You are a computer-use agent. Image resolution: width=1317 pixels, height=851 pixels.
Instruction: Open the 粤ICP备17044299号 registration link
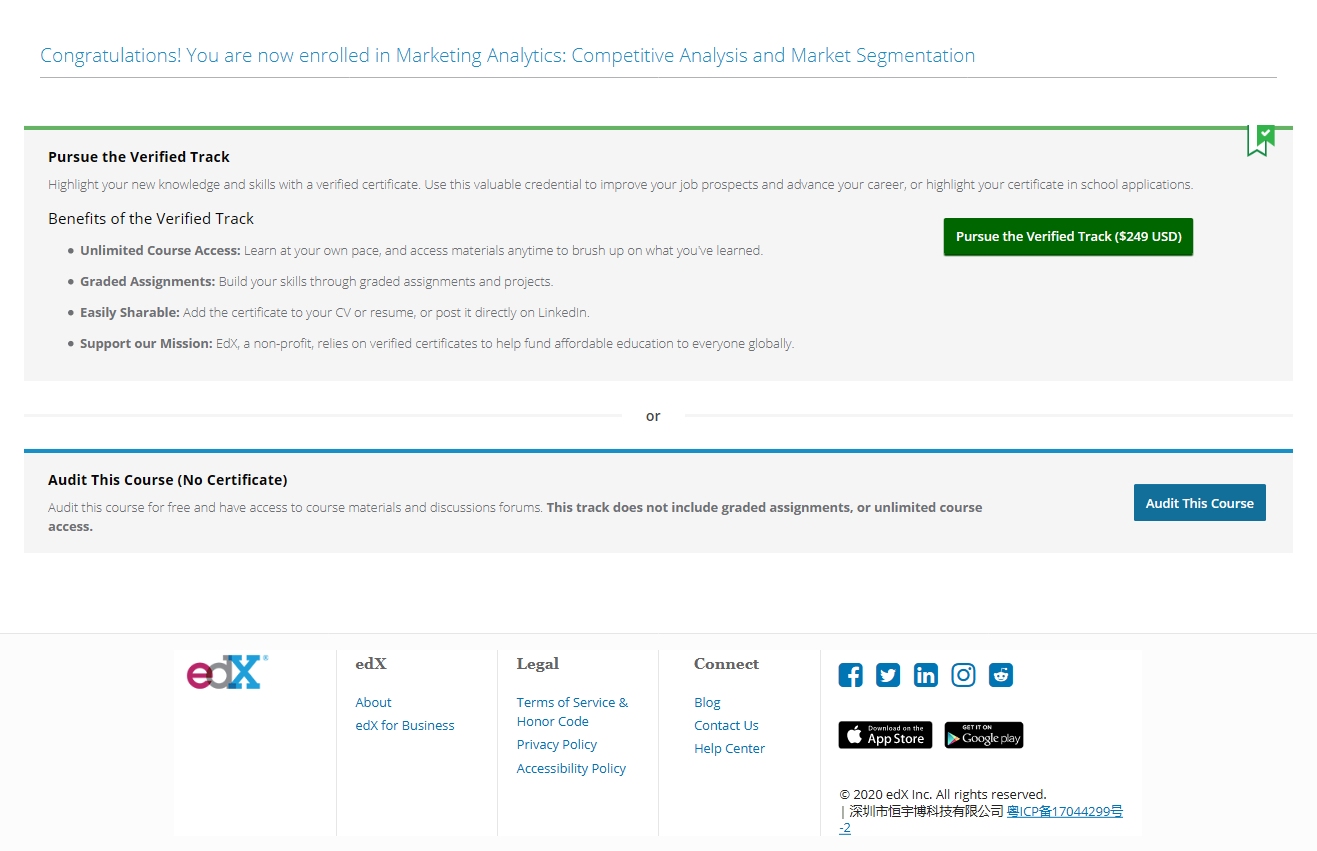[1064, 812]
